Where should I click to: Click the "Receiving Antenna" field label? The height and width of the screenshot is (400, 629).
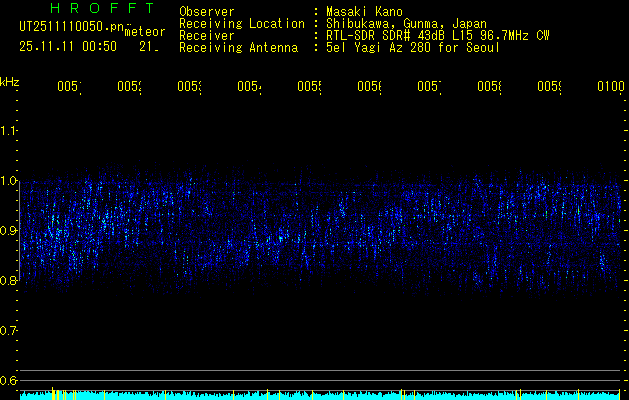[239, 48]
